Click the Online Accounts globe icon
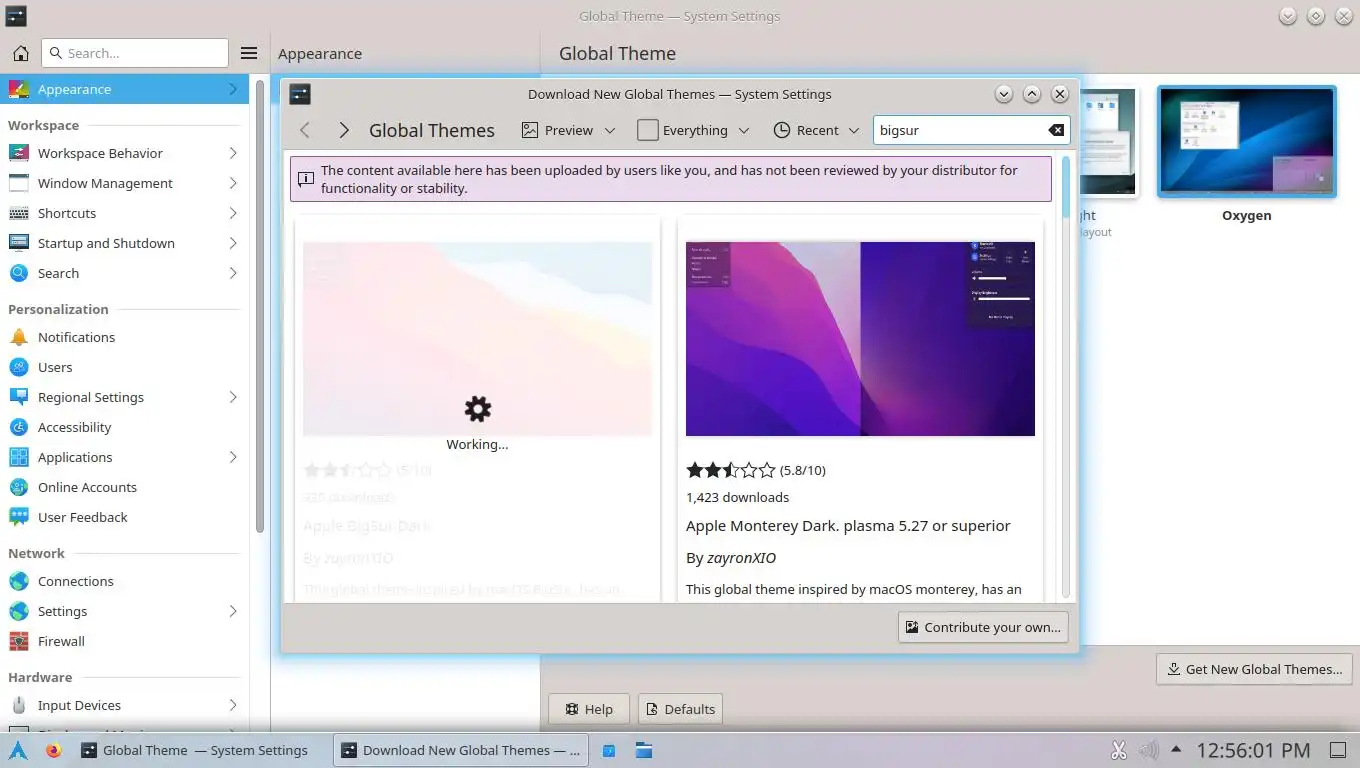Image resolution: width=1360 pixels, height=768 pixels. tap(19, 487)
